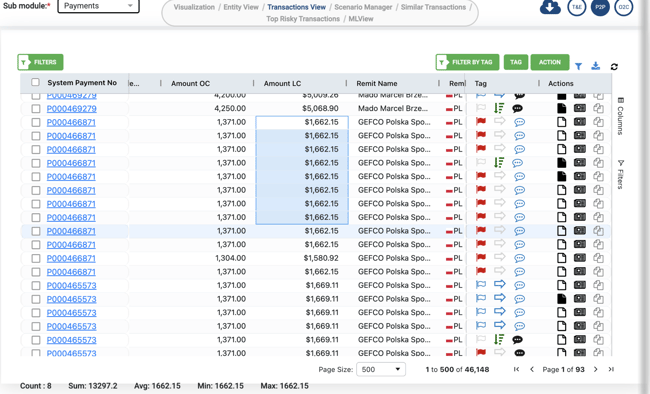Select the $5,068.90 amount cell
Viewport: 650px width, 394px height.
302,108
